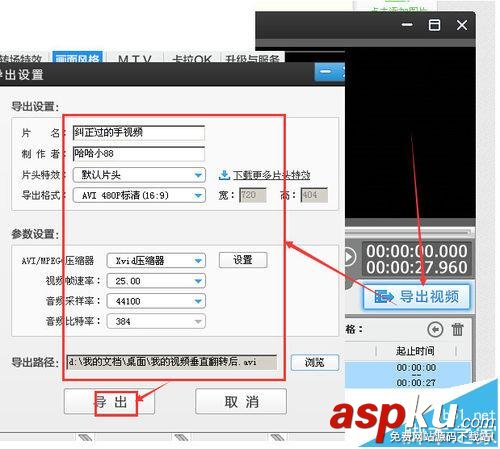This screenshot has height=449, width=500.
Task: Click the 导出 export button
Action: 109,402
